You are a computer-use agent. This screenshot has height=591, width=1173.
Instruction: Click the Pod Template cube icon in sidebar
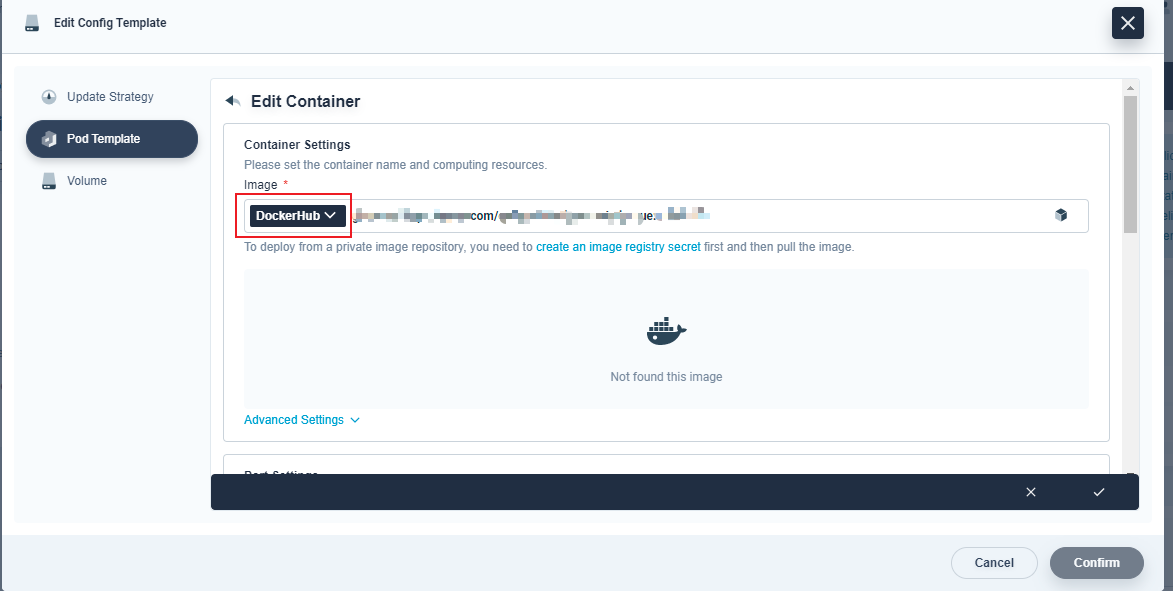tap(49, 138)
